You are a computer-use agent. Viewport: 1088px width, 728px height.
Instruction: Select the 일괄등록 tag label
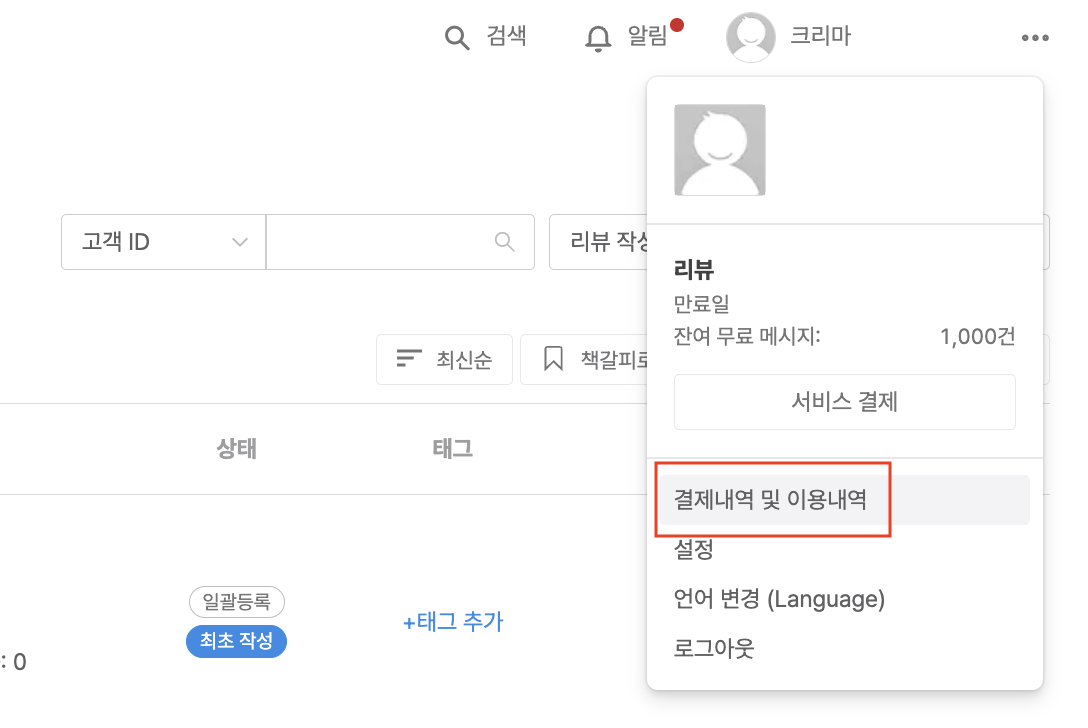point(236,602)
